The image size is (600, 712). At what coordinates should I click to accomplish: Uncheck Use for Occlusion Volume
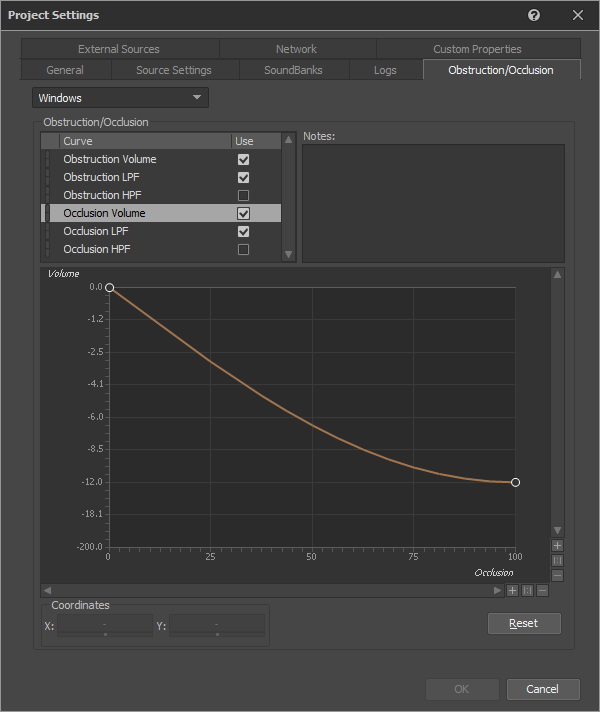click(243, 213)
